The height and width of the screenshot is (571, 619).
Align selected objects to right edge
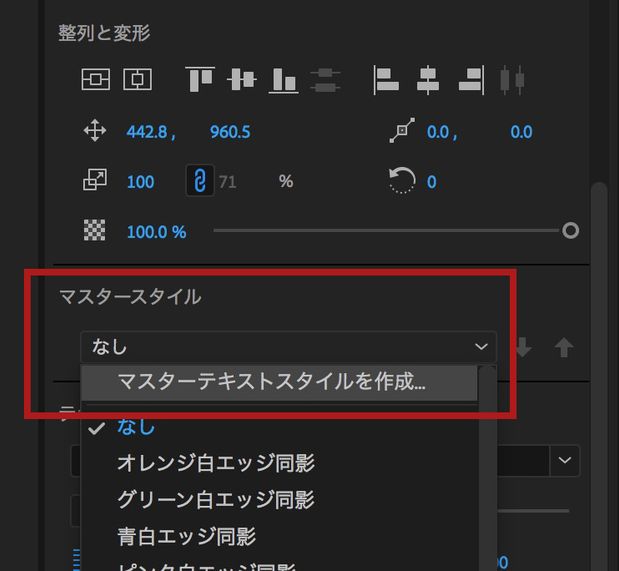click(471, 80)
